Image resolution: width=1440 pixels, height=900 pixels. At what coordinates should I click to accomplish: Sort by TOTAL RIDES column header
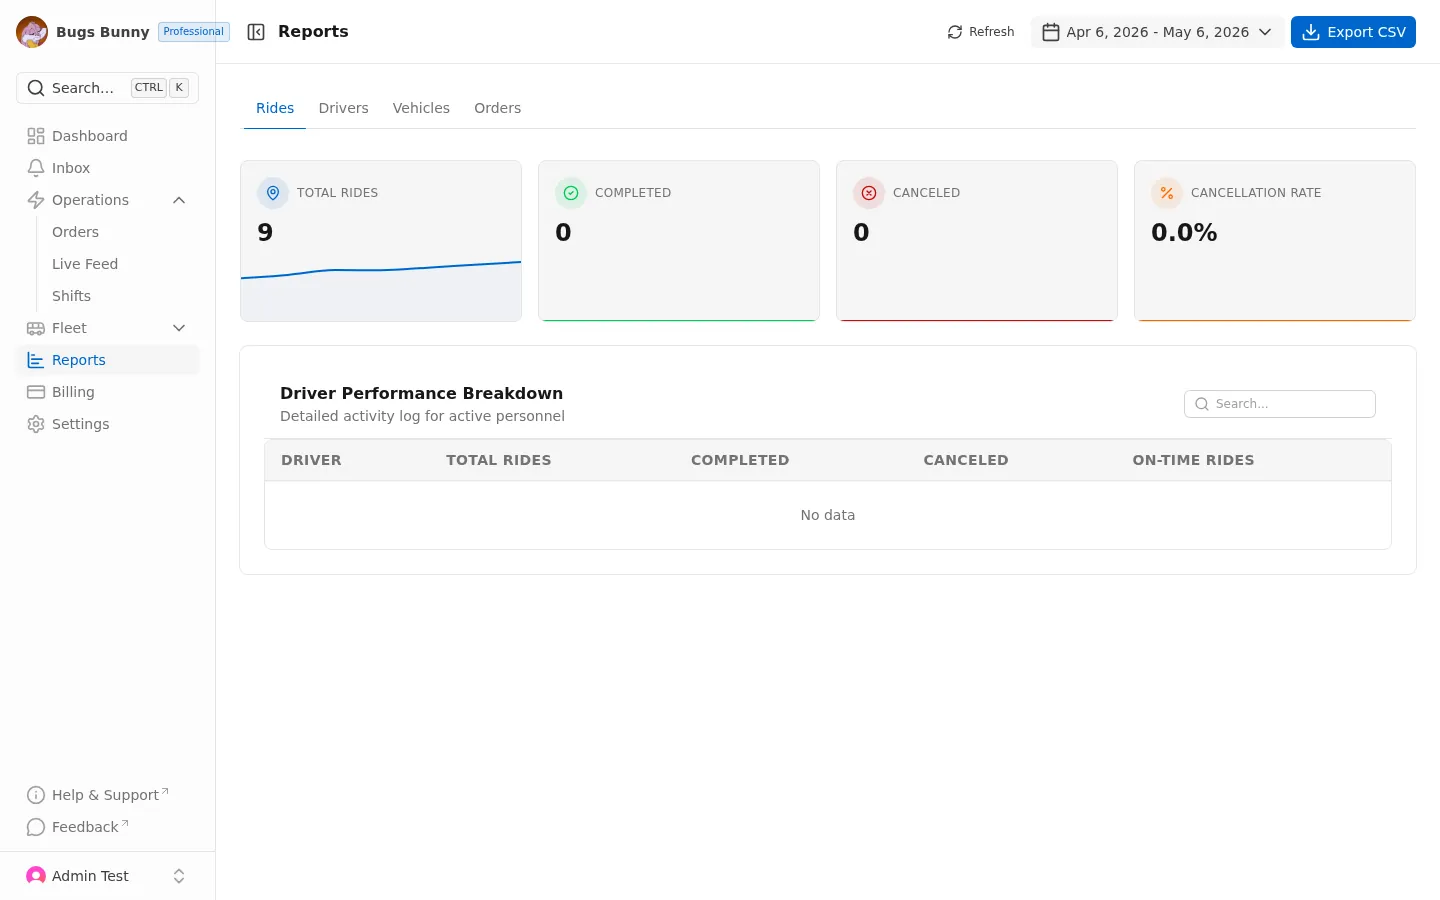pos(499,460)
